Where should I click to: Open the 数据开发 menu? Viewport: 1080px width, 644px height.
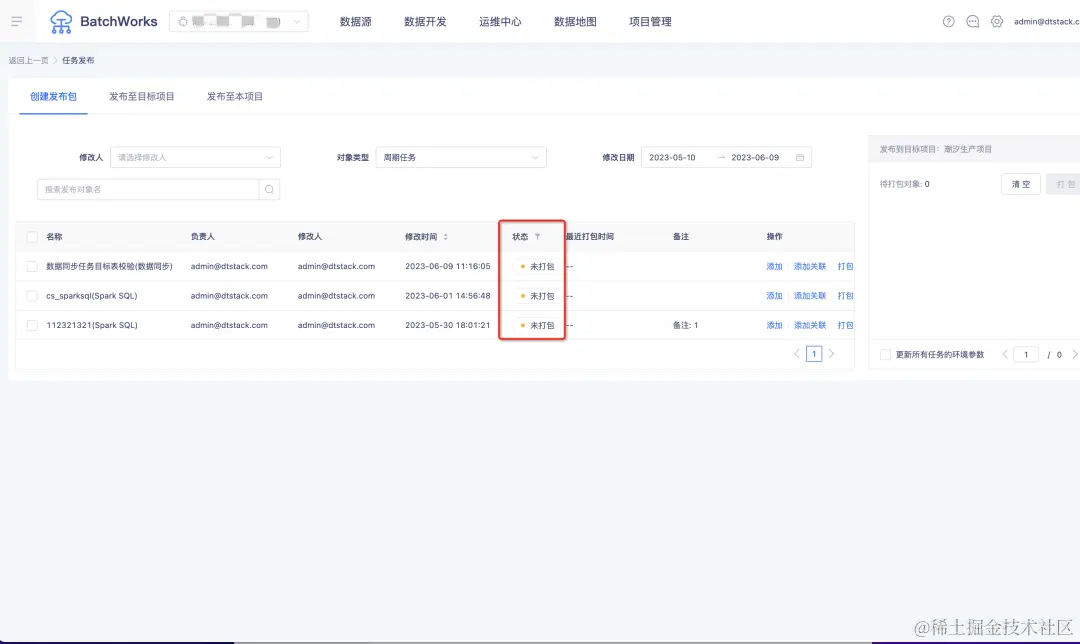[x=425, y=21]
